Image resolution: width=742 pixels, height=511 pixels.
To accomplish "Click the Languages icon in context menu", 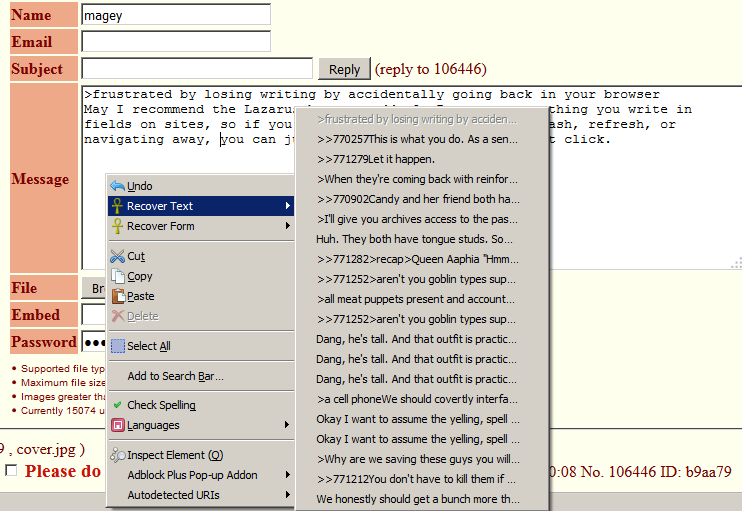I will click(118, 425).
